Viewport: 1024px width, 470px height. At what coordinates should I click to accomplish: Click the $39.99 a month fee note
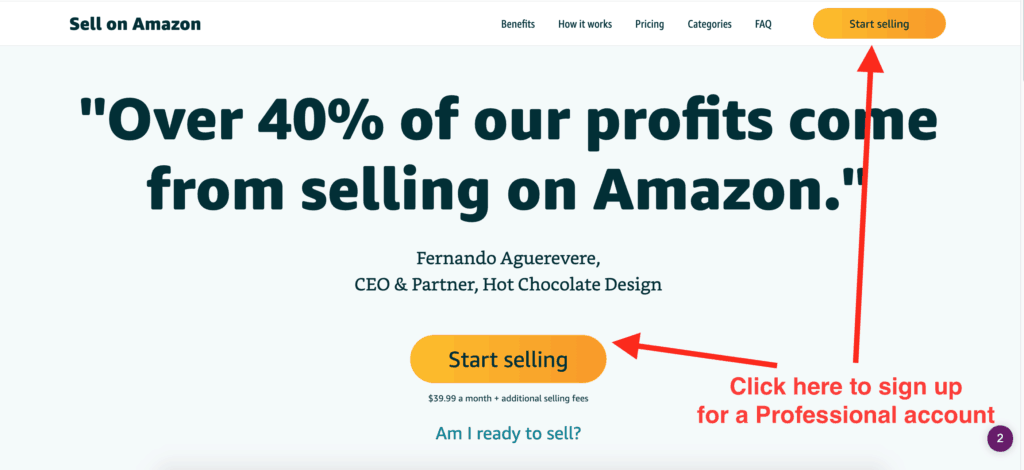508,398
